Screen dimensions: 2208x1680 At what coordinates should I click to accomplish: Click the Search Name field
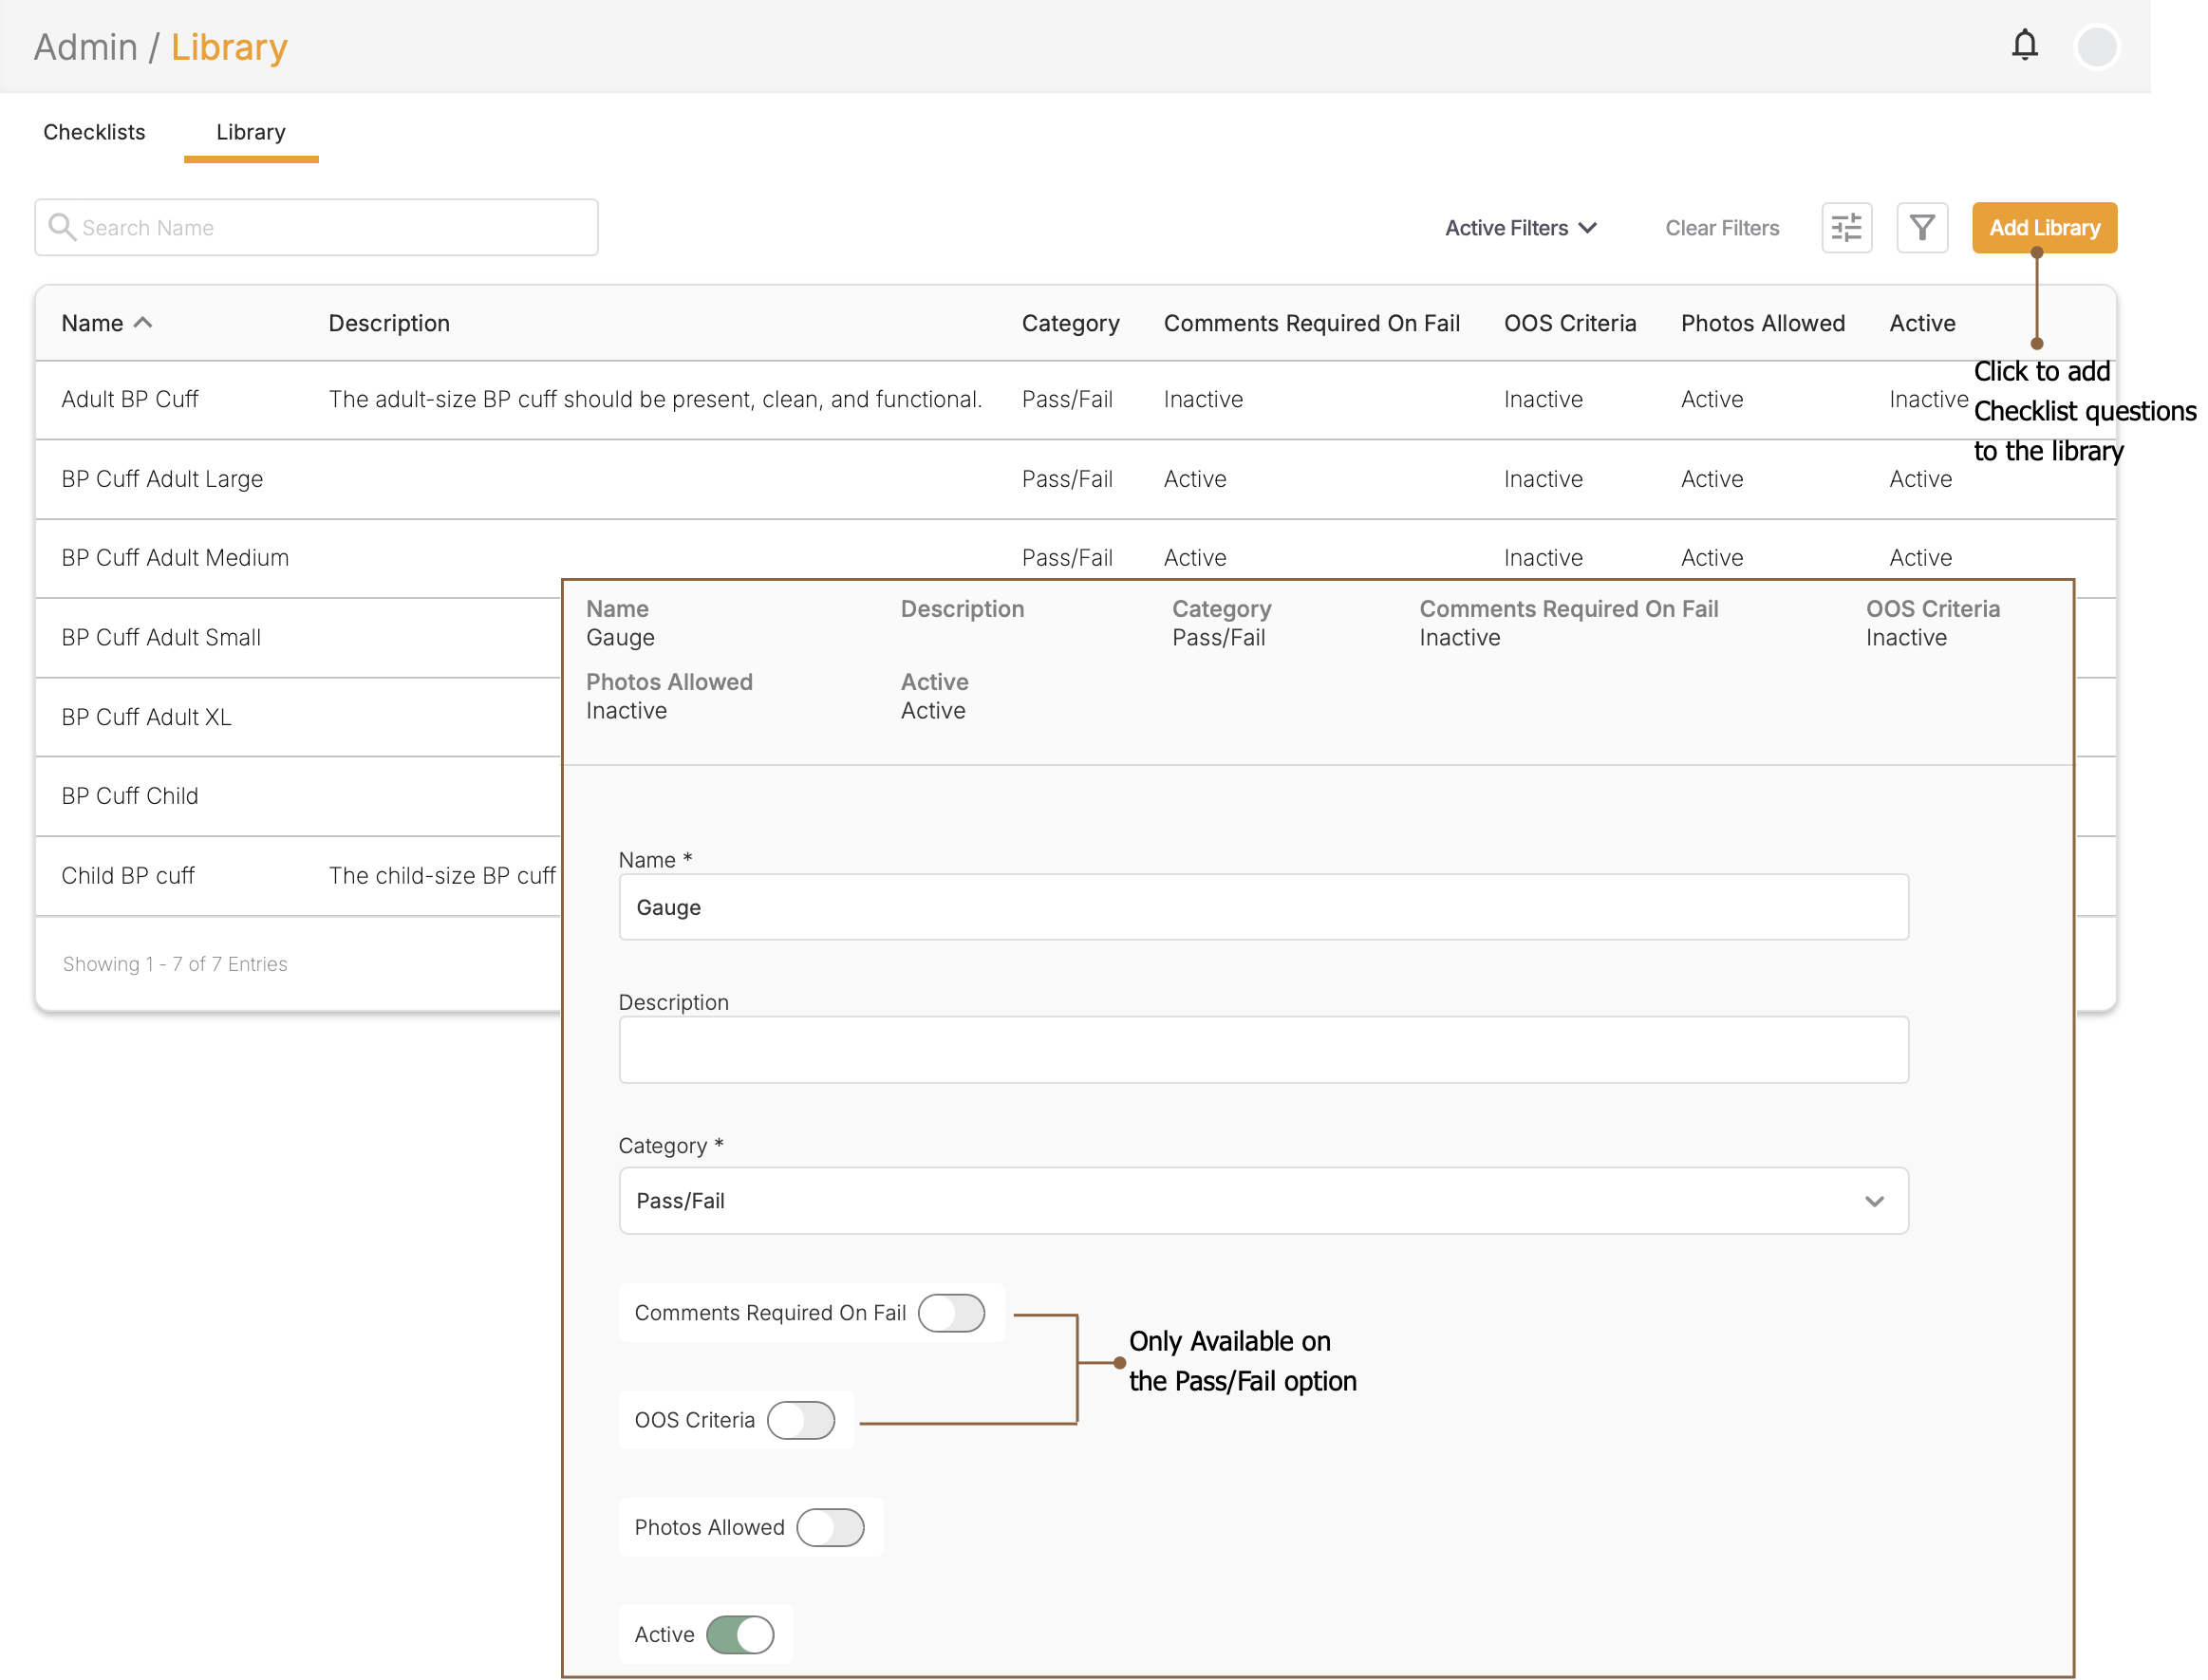pos(330,228)
